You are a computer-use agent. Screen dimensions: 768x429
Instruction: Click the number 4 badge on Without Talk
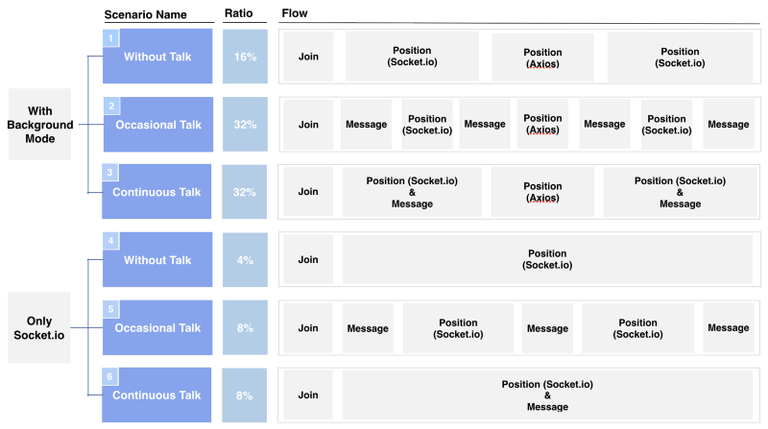pyautogui.click(x=111, y=241)
